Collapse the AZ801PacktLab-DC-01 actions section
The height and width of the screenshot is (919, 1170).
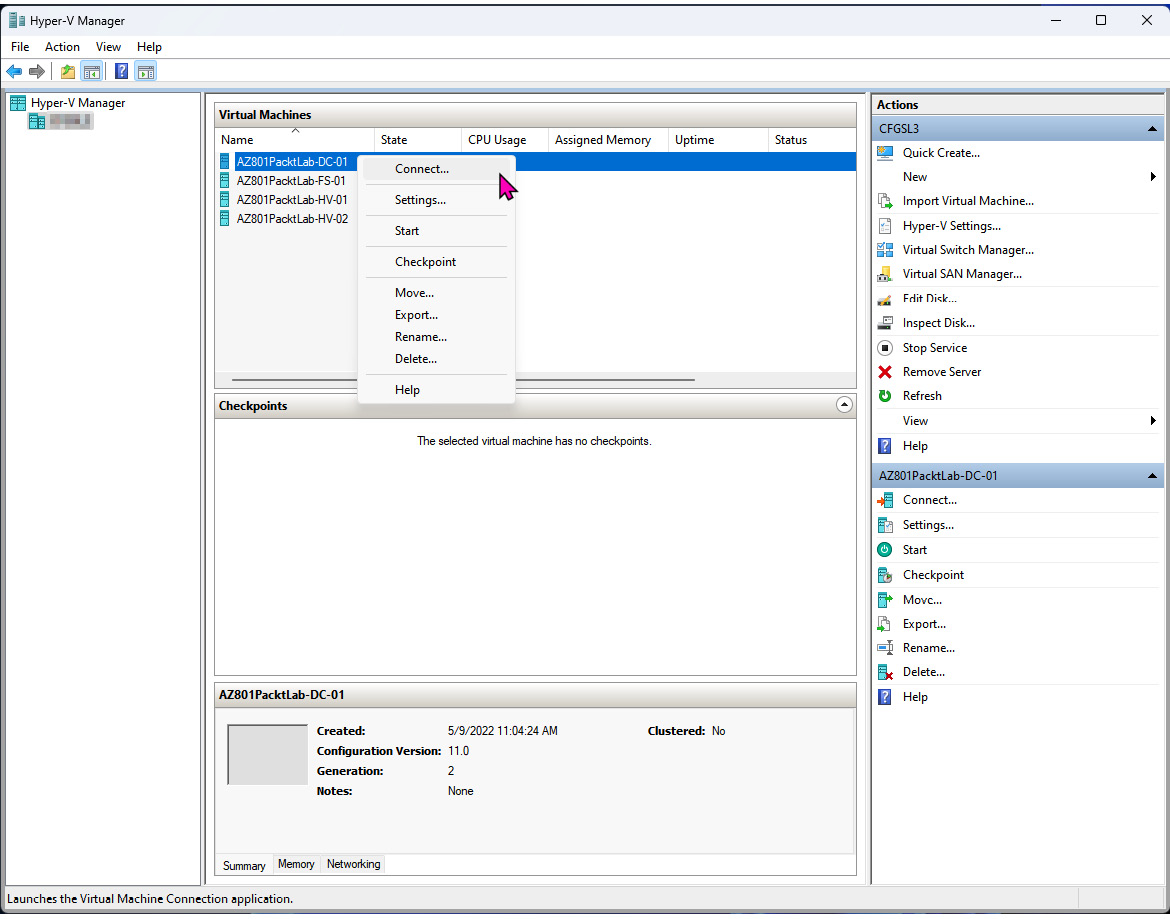pyautogui.click(x=1152, y=476)
